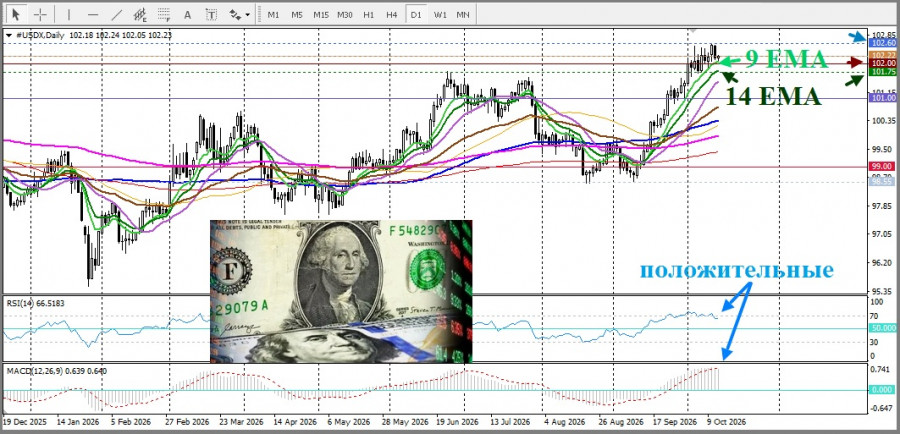Open the Arrows tool dropdown arrow
Viewport: 900px width, 434px height.
pos(247,15)
